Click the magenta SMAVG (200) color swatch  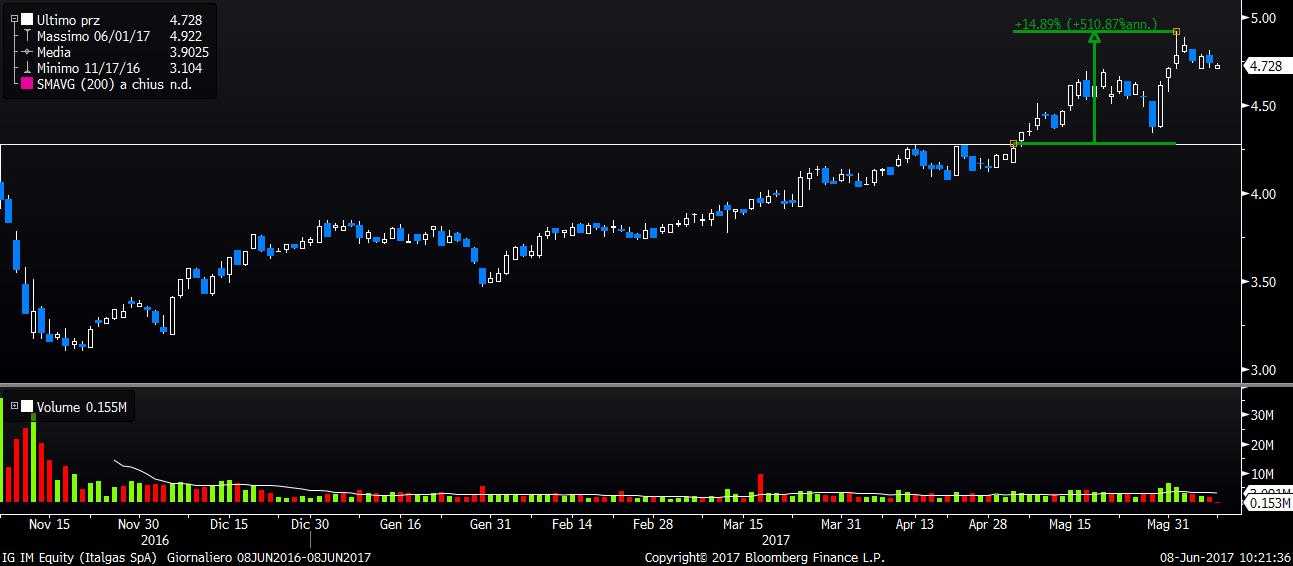[x=27, y=84]
